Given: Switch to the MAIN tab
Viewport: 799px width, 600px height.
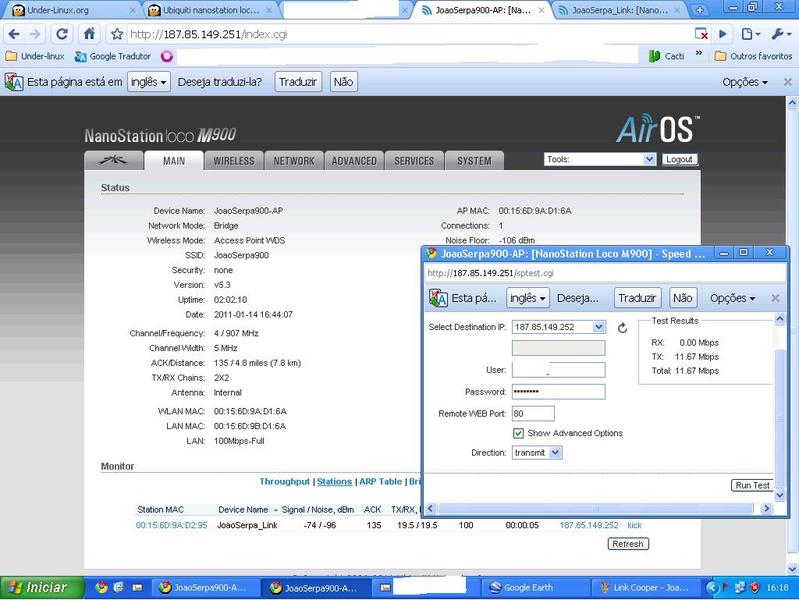Looking at the screenshot, I should coord(174,161).
